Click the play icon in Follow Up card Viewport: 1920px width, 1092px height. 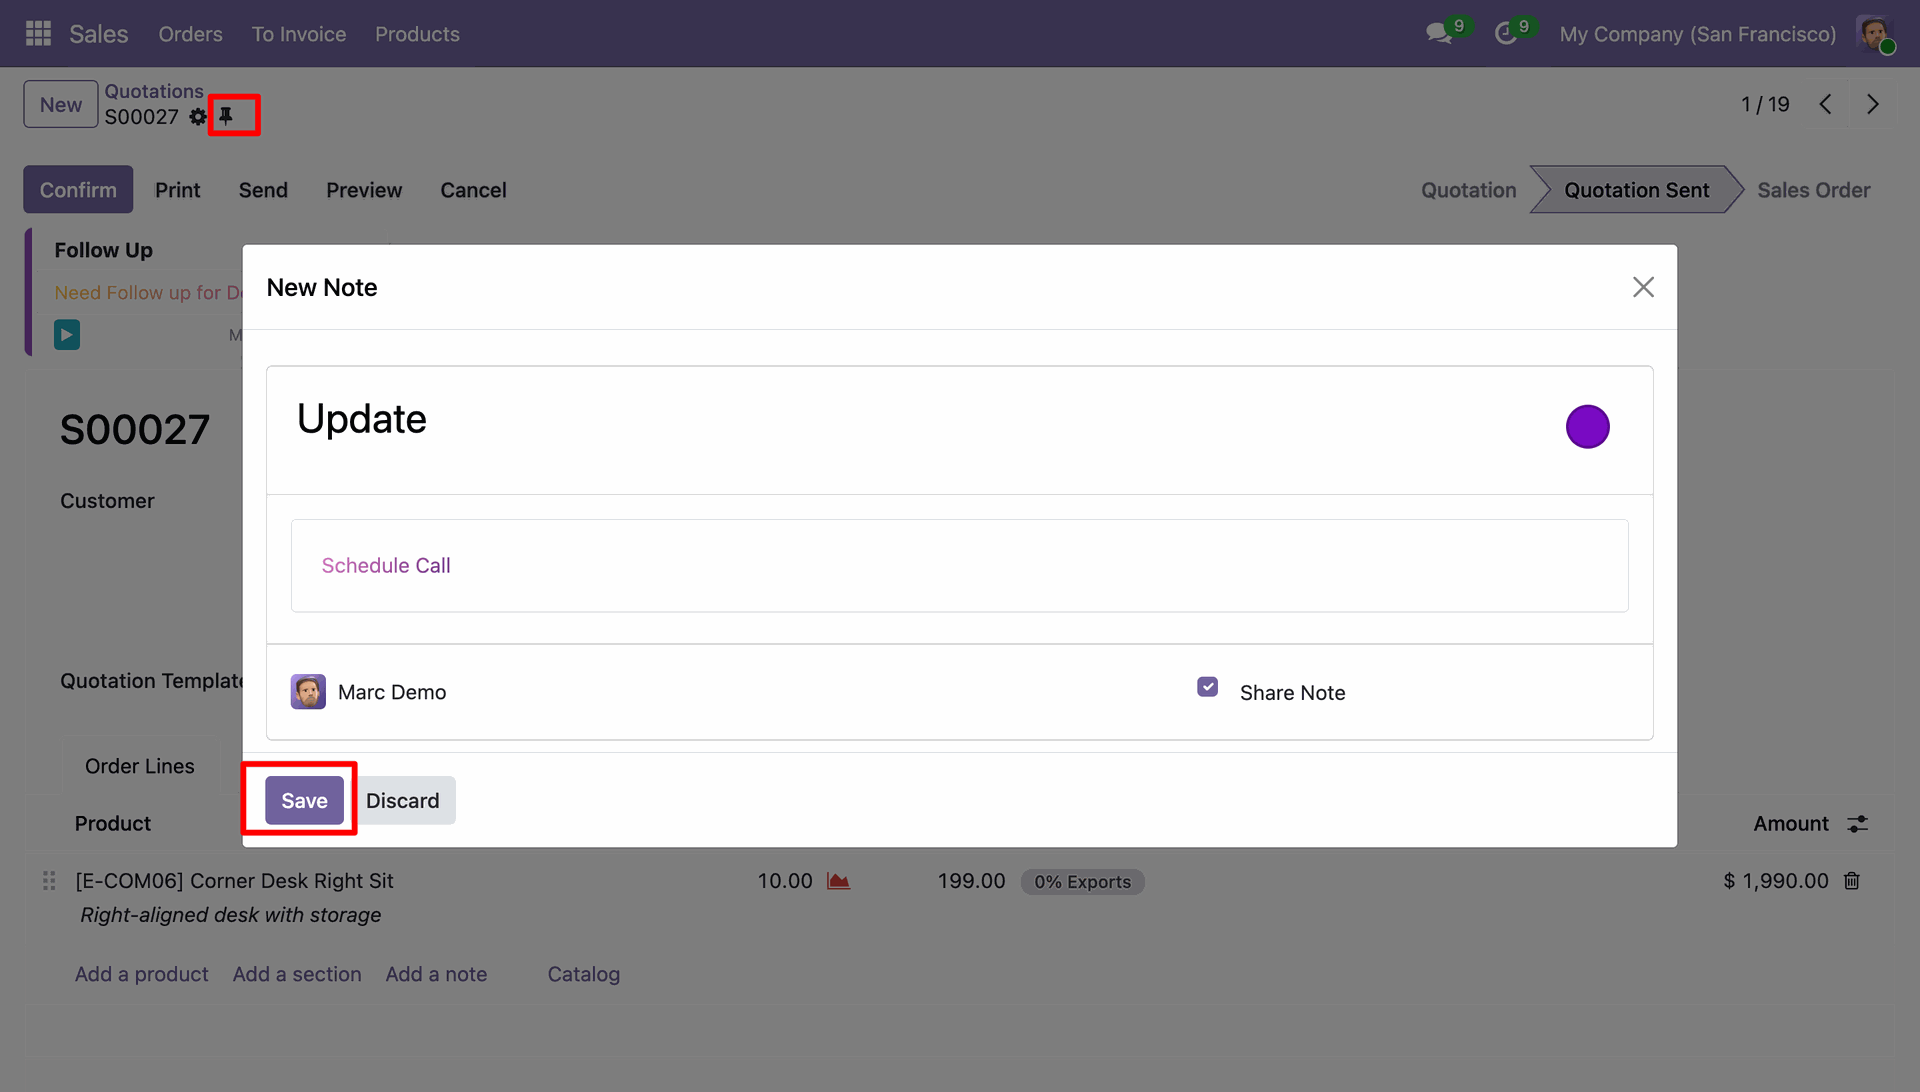[67, 334]
